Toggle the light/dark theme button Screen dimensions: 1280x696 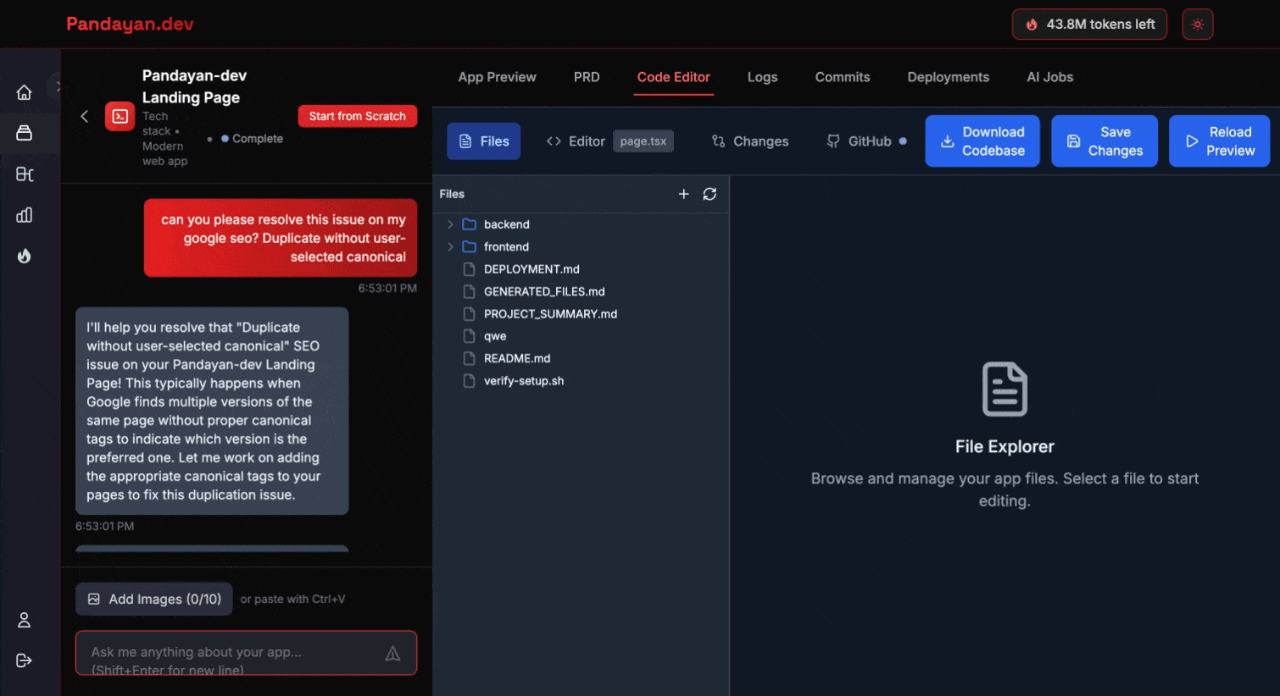pos(1197,24)
